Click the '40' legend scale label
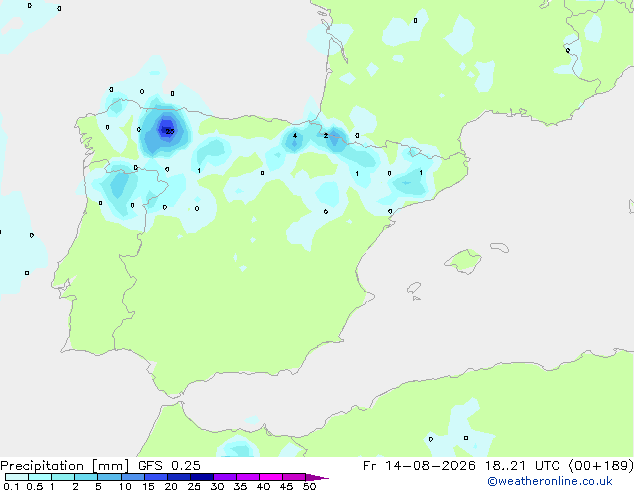The height and width of the screenshot is (490, 634). (x=264, y=486)
